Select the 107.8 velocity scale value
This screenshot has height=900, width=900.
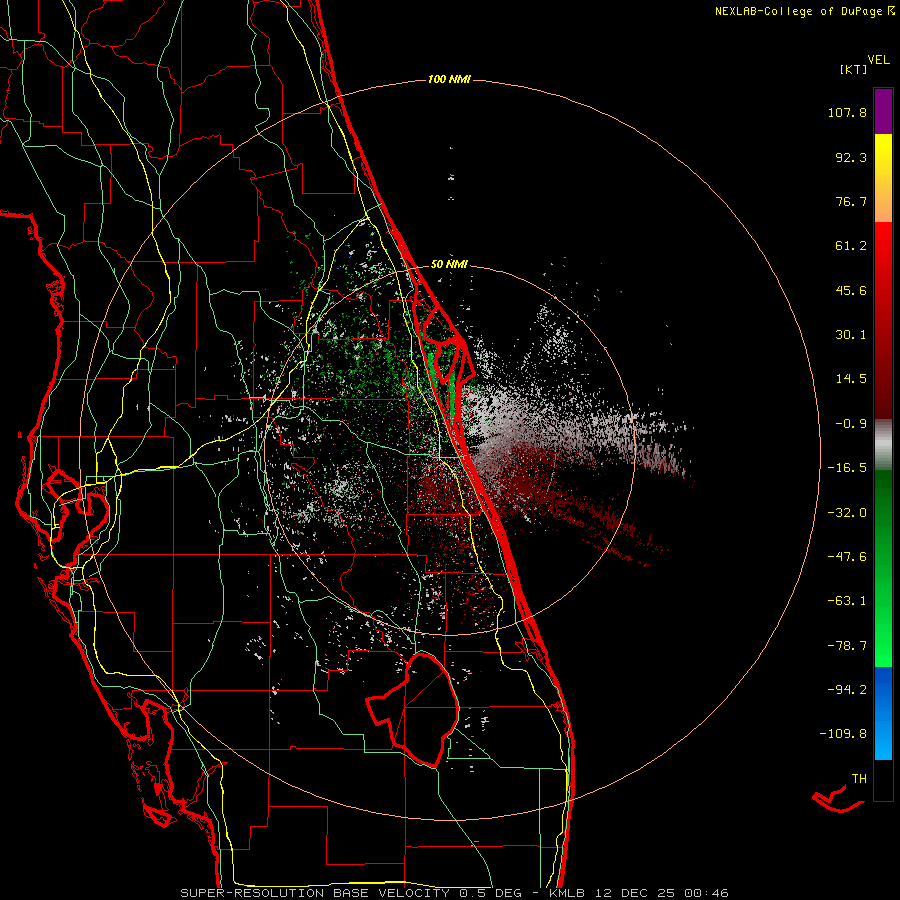pos(847,112)
